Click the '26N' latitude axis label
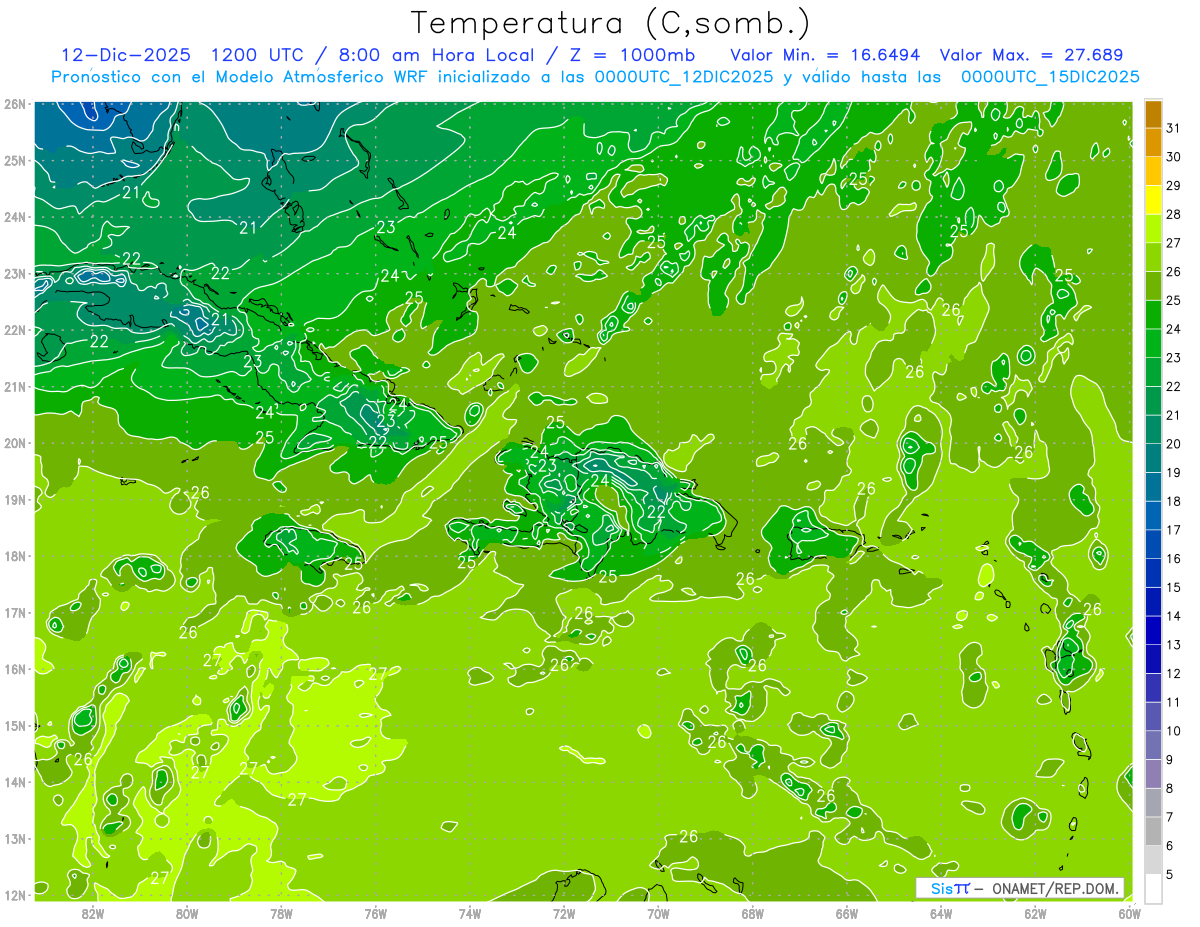 click(14, 104)
